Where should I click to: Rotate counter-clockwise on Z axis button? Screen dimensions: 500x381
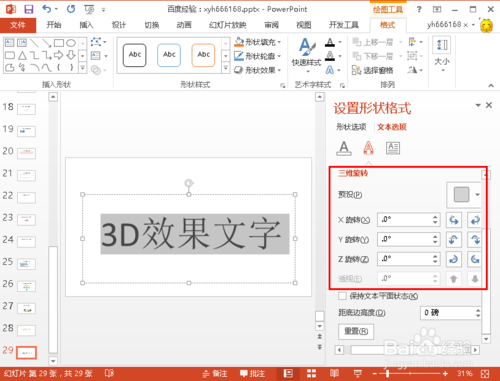coord(475,259)
